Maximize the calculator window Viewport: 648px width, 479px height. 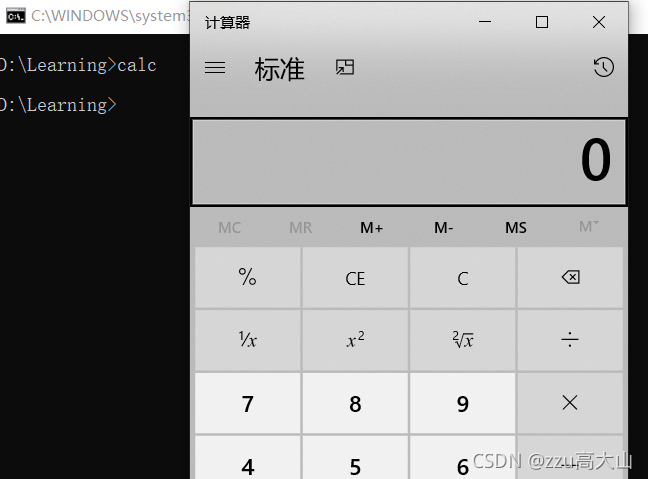(x=542, y=22)
